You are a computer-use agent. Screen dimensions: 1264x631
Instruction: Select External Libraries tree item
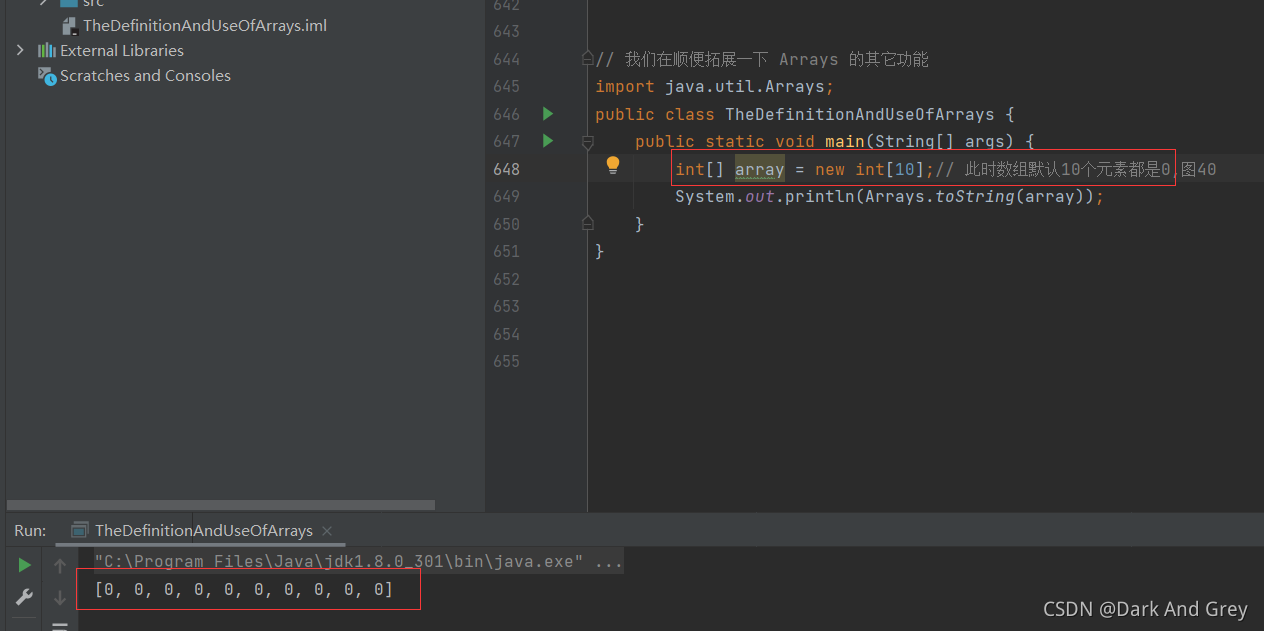pyautogui.click(x=122, y=50)
